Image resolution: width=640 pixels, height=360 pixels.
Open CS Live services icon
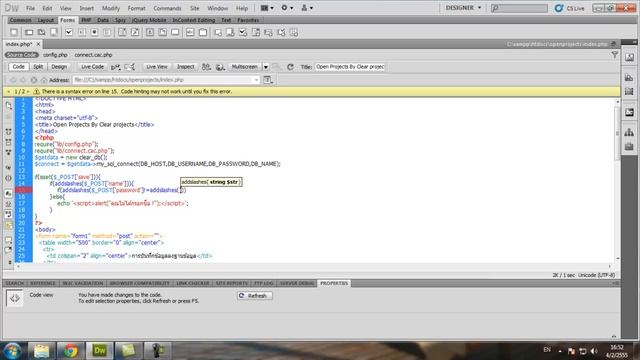[559, 8]
